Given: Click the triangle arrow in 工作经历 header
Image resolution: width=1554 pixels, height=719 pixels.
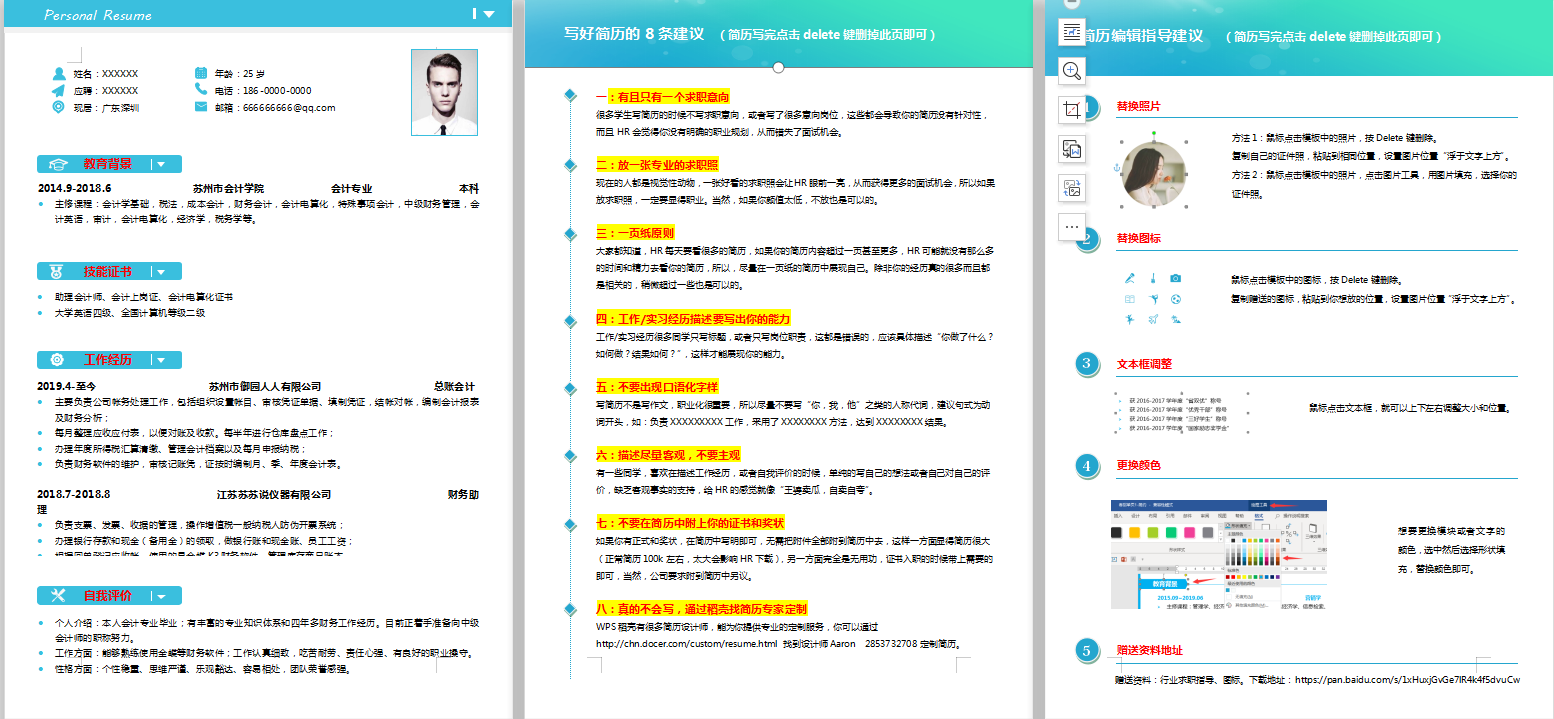Looking at the screenshot, I should (x=160, y=359).
